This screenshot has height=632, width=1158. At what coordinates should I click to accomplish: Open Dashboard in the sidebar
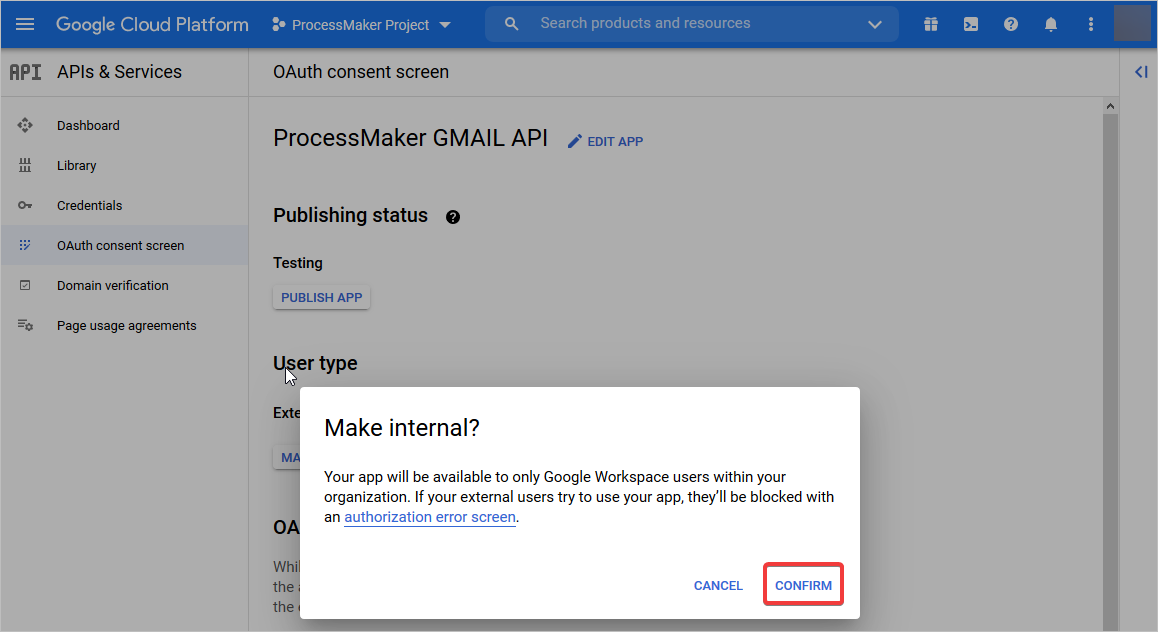pos(88,126)
